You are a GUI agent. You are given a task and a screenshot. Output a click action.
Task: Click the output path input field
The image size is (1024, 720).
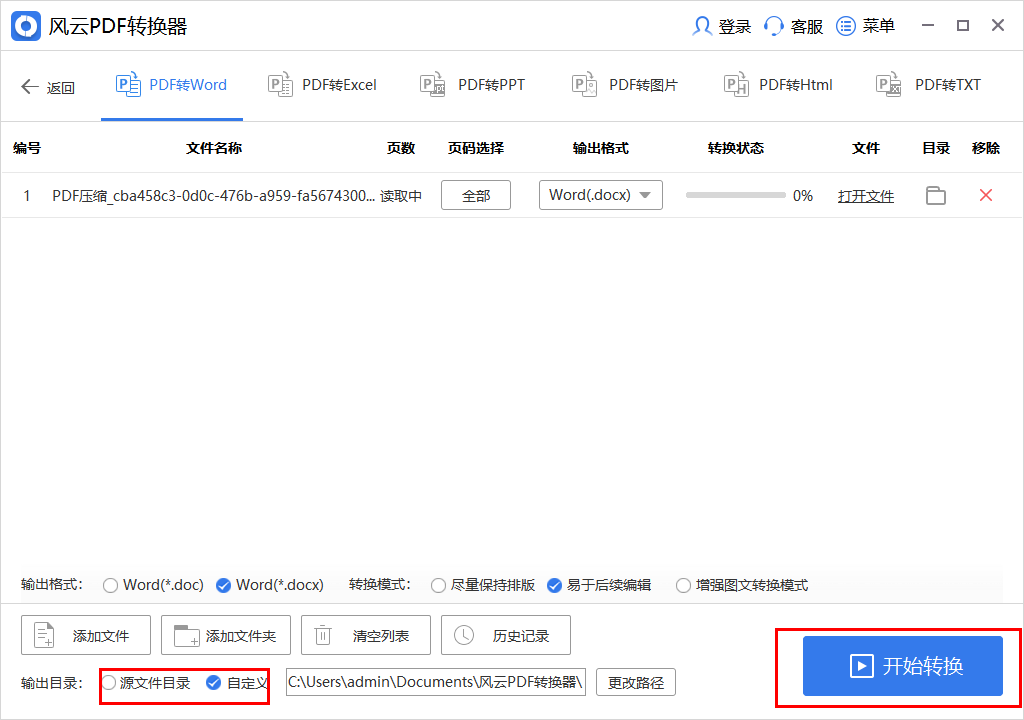pos(436,682)
